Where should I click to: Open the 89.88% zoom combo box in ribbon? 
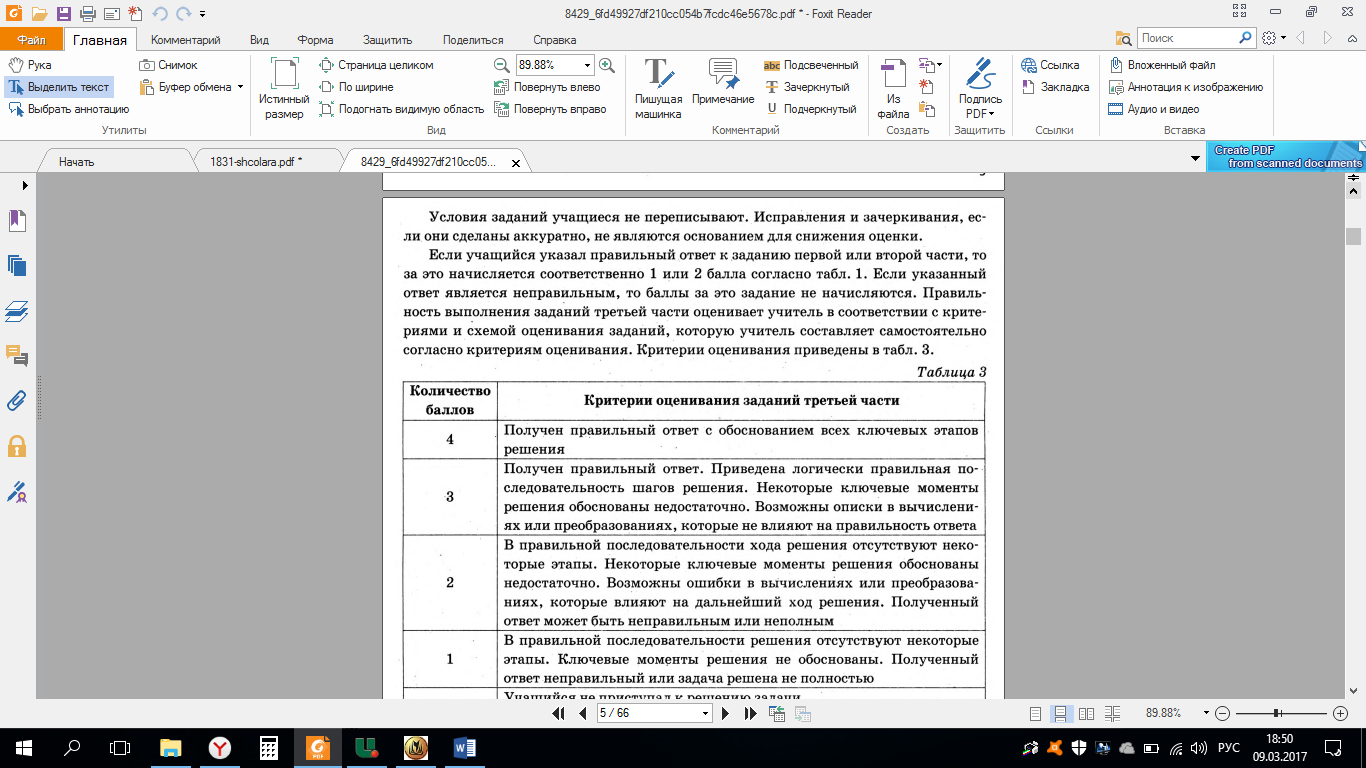(555, 65)
